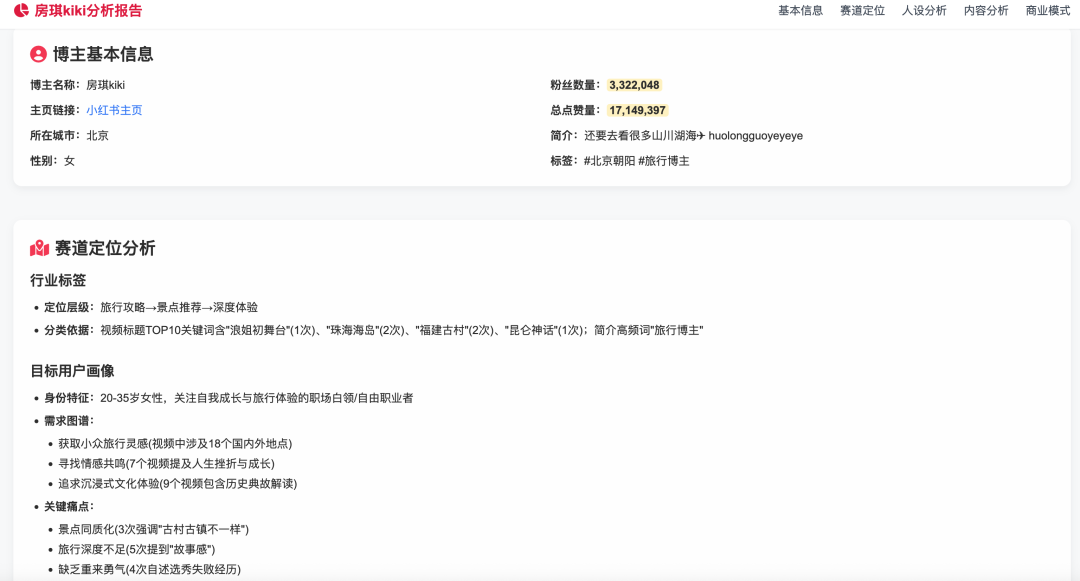
Task: Click the red pie-chart logo icon
Action: click(x=21, y=10)
